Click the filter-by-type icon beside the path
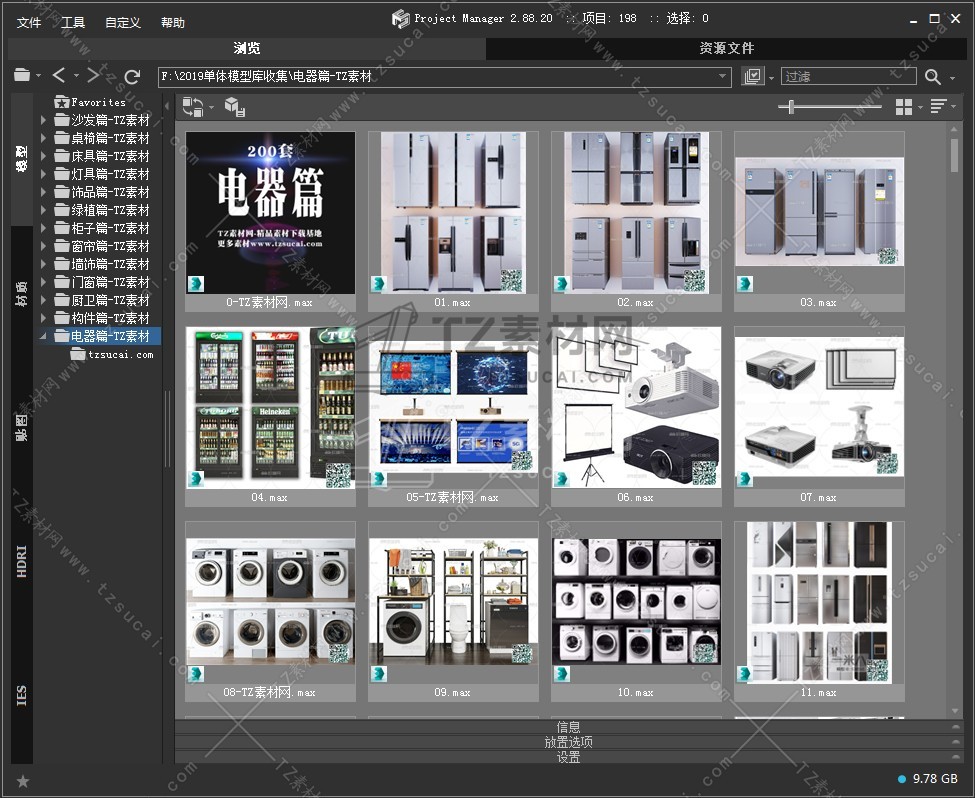This screenshot has height=798, width=975. [753, 77]
